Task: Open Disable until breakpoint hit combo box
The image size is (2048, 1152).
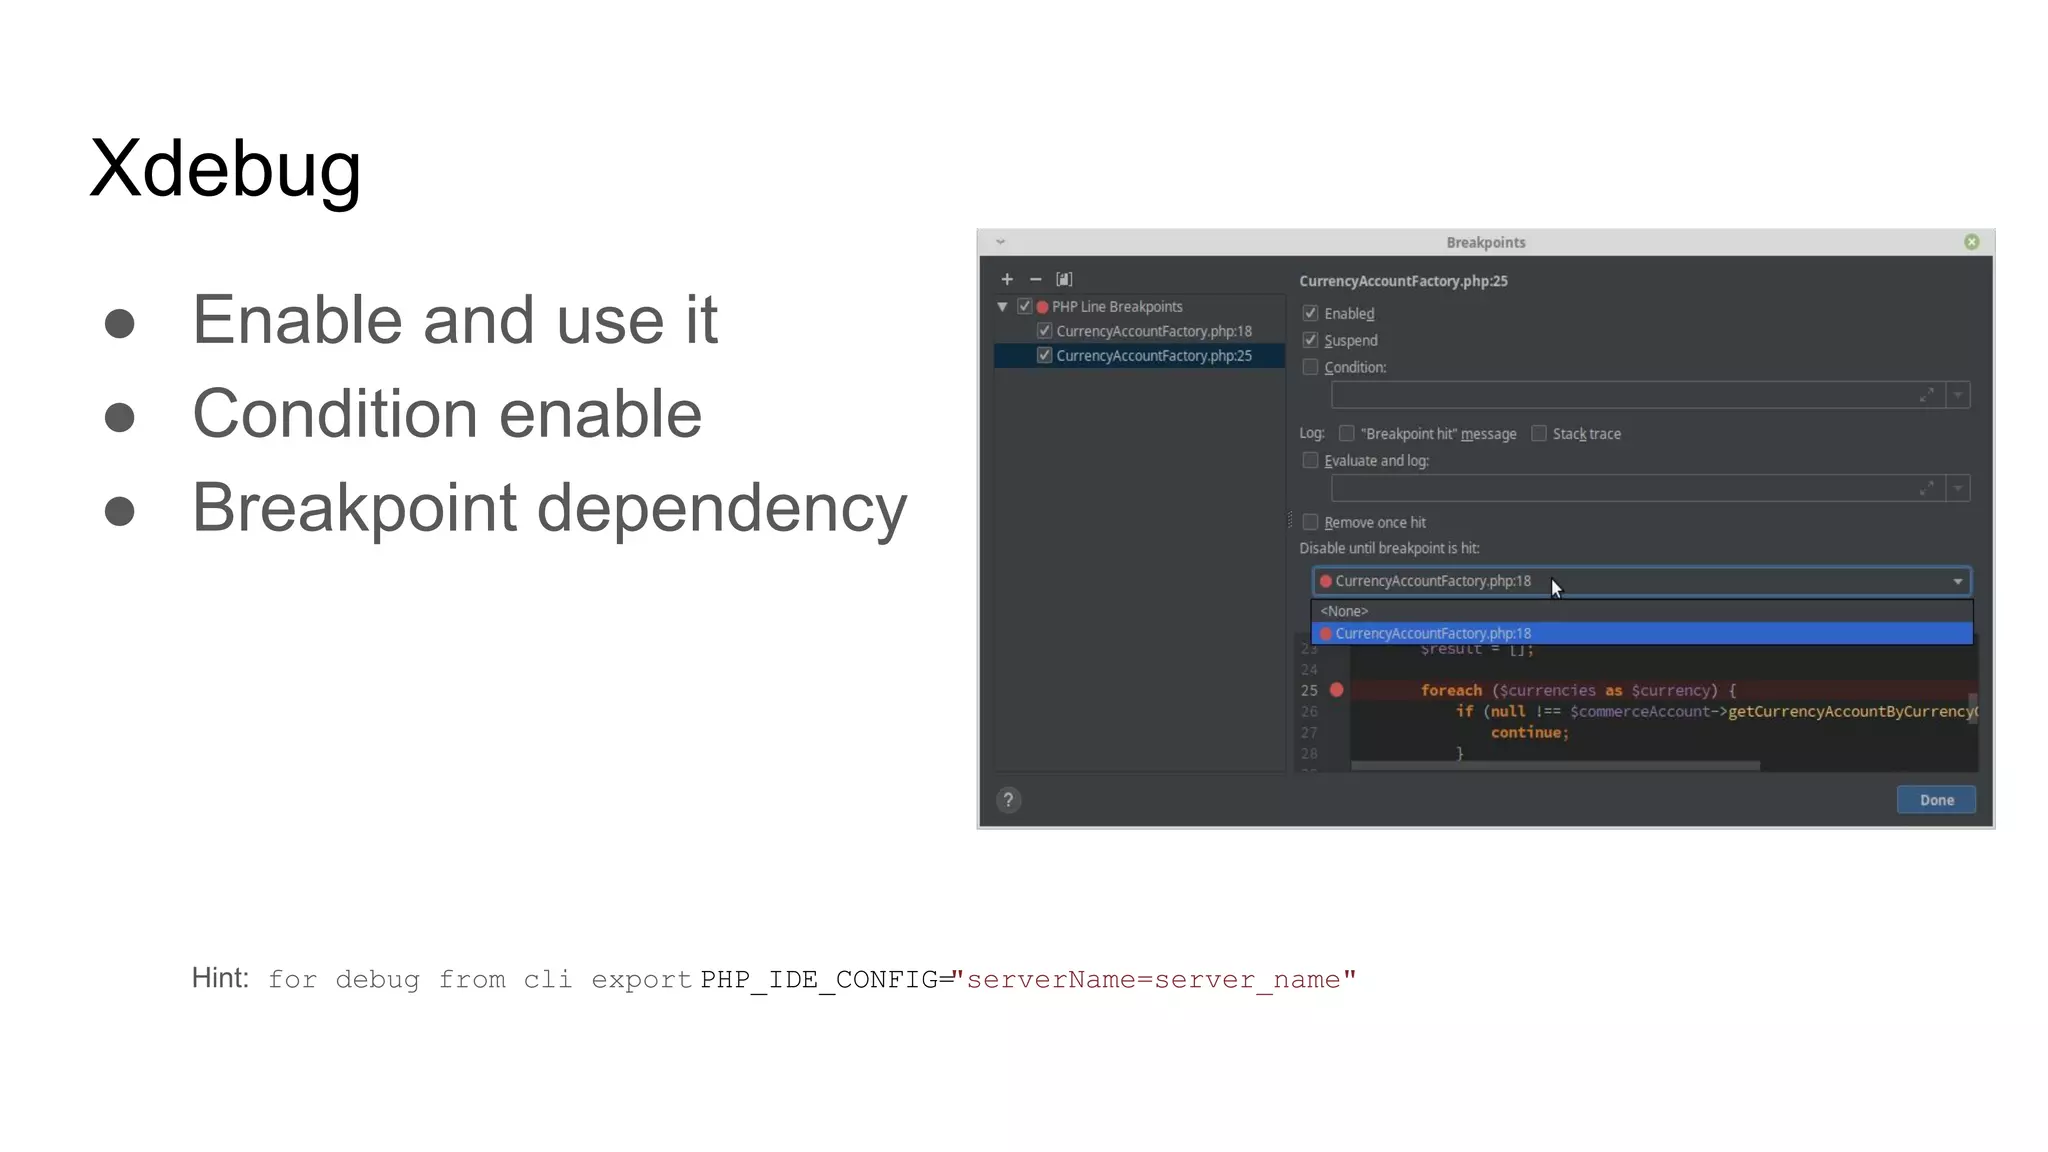Action: (1641, 581)
